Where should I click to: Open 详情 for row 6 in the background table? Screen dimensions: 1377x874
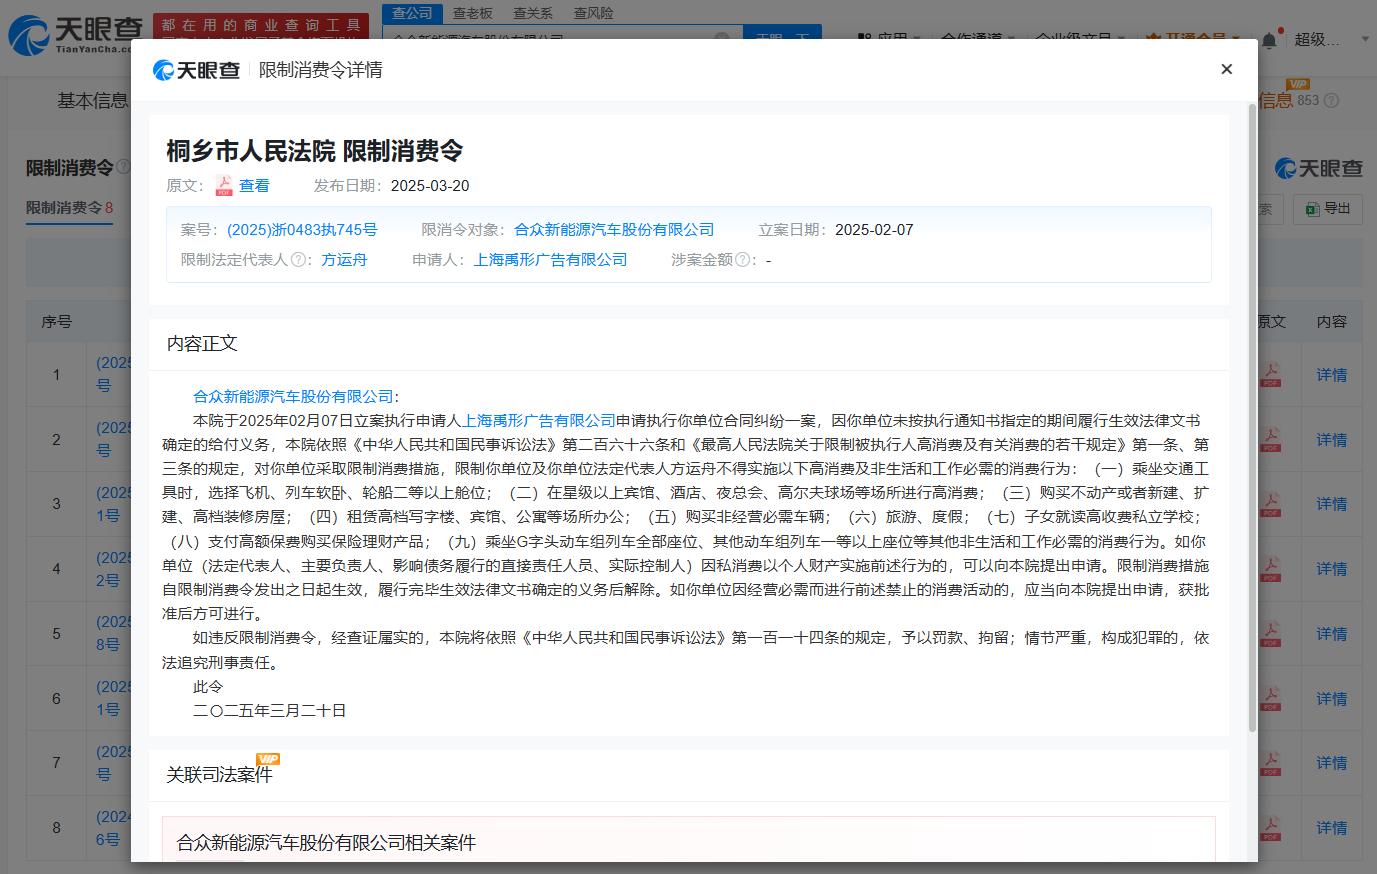click(x=1331, y=699)
